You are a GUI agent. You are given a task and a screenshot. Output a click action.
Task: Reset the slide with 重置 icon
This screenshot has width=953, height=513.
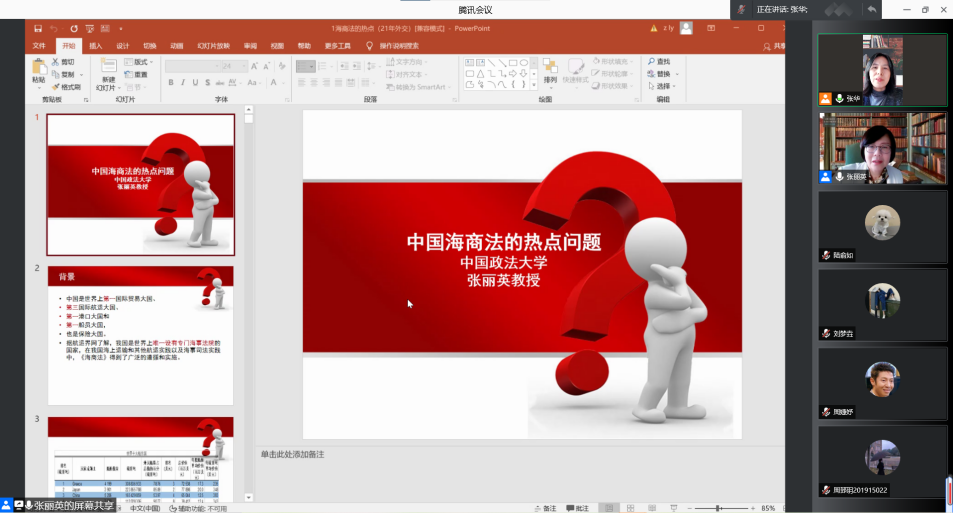[x=128, y=74]
